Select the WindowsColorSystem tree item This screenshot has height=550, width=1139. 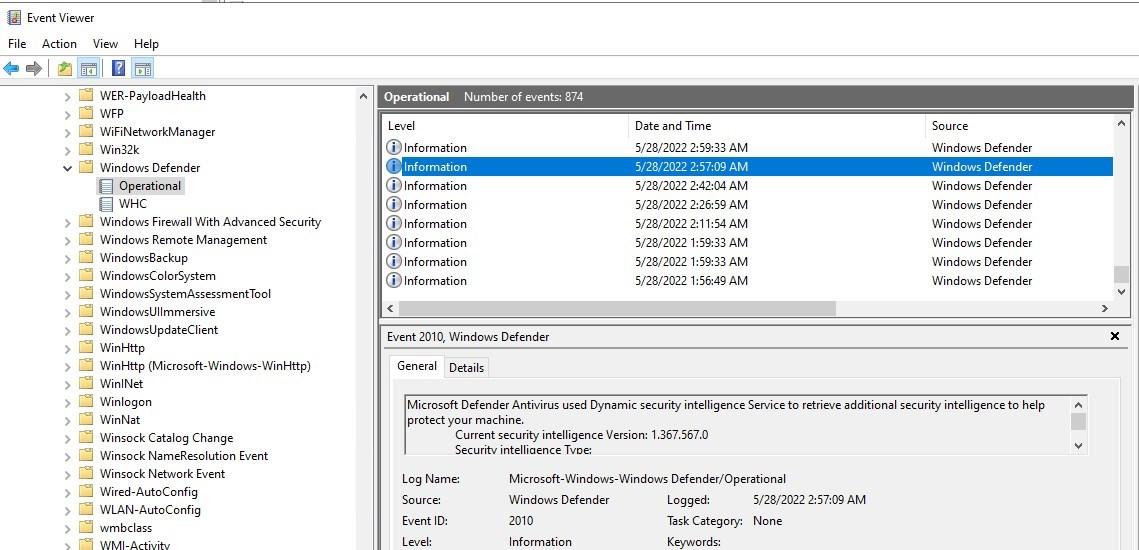click(158, 276)
